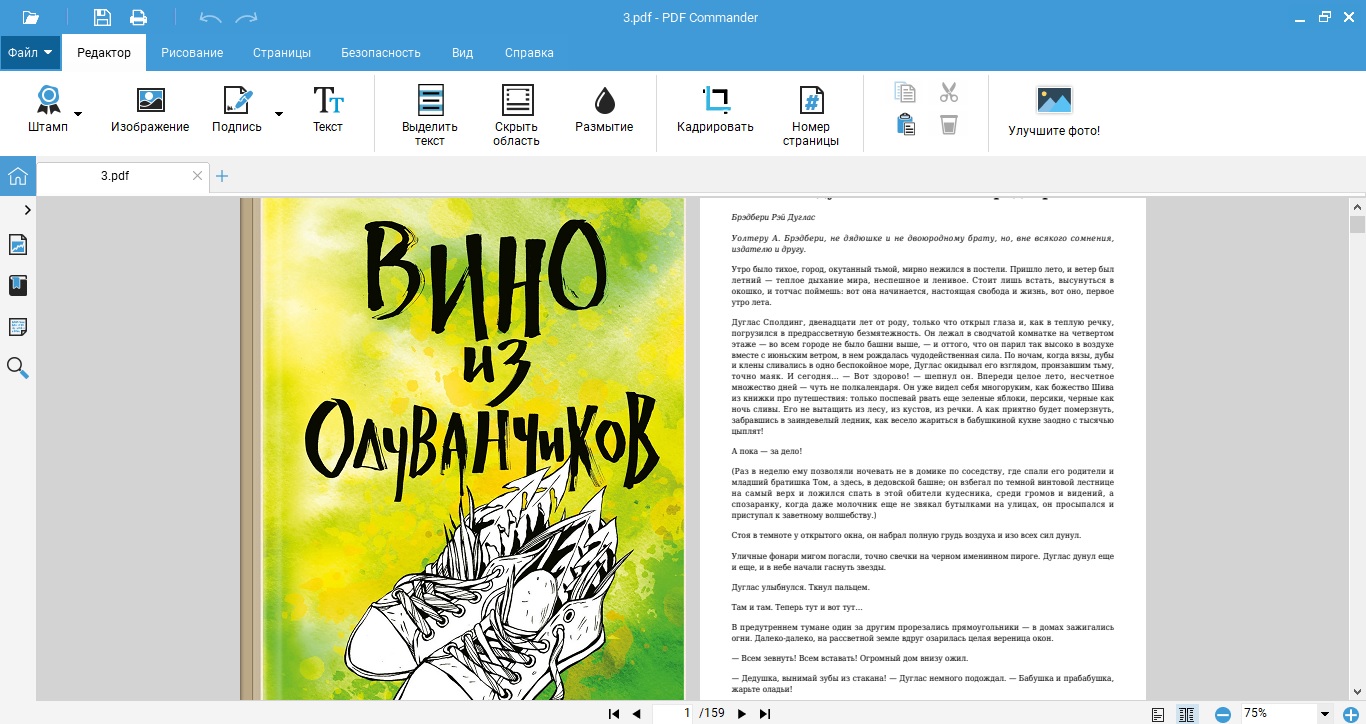Image resolution: width=1366 pixels, height=724 pixels.
Task: Expand the Stamp dropdown arrow
Action: 78,114
